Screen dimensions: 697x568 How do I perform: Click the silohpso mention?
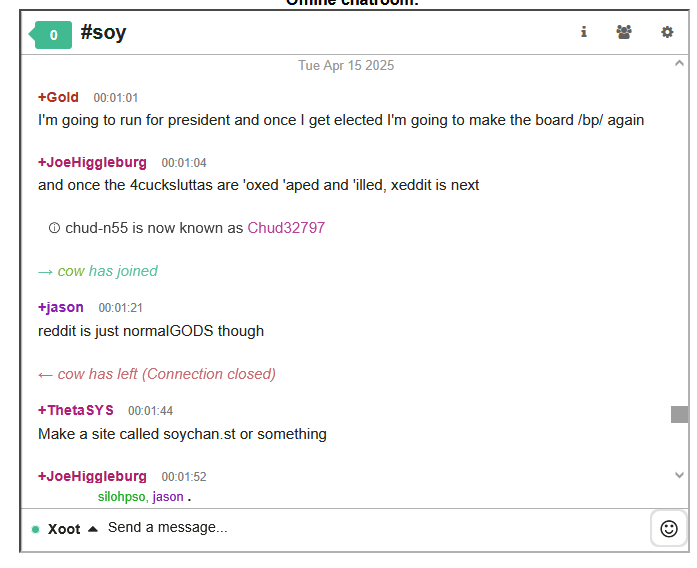(121, 497)
